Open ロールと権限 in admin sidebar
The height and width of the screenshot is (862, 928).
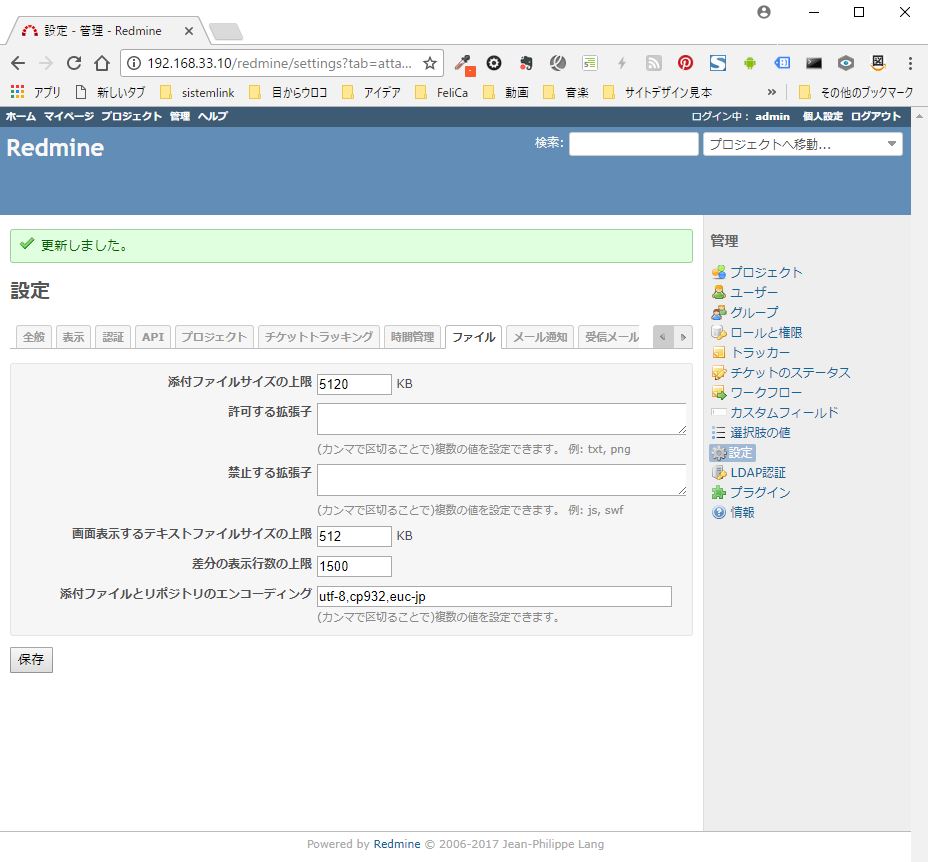click(766, 333)
